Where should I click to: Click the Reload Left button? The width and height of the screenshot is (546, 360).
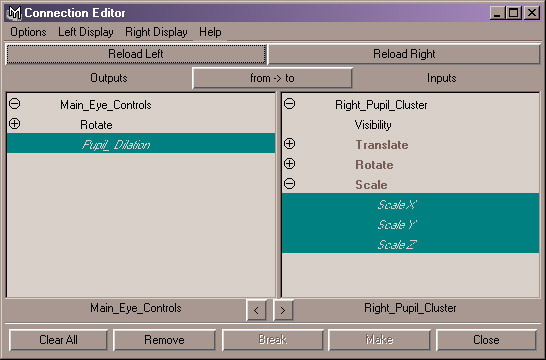[136, 54]
